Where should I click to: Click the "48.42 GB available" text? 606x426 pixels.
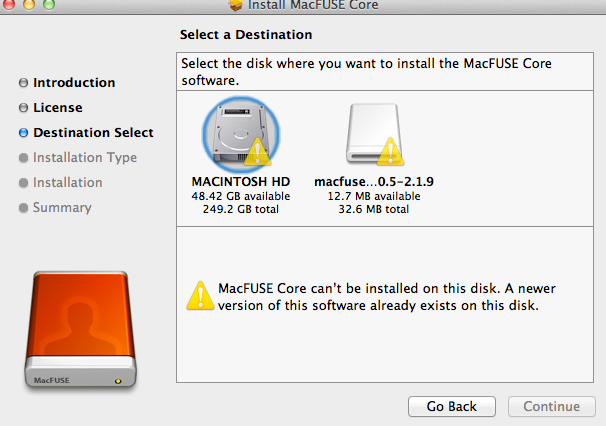(x=240, y=197)
